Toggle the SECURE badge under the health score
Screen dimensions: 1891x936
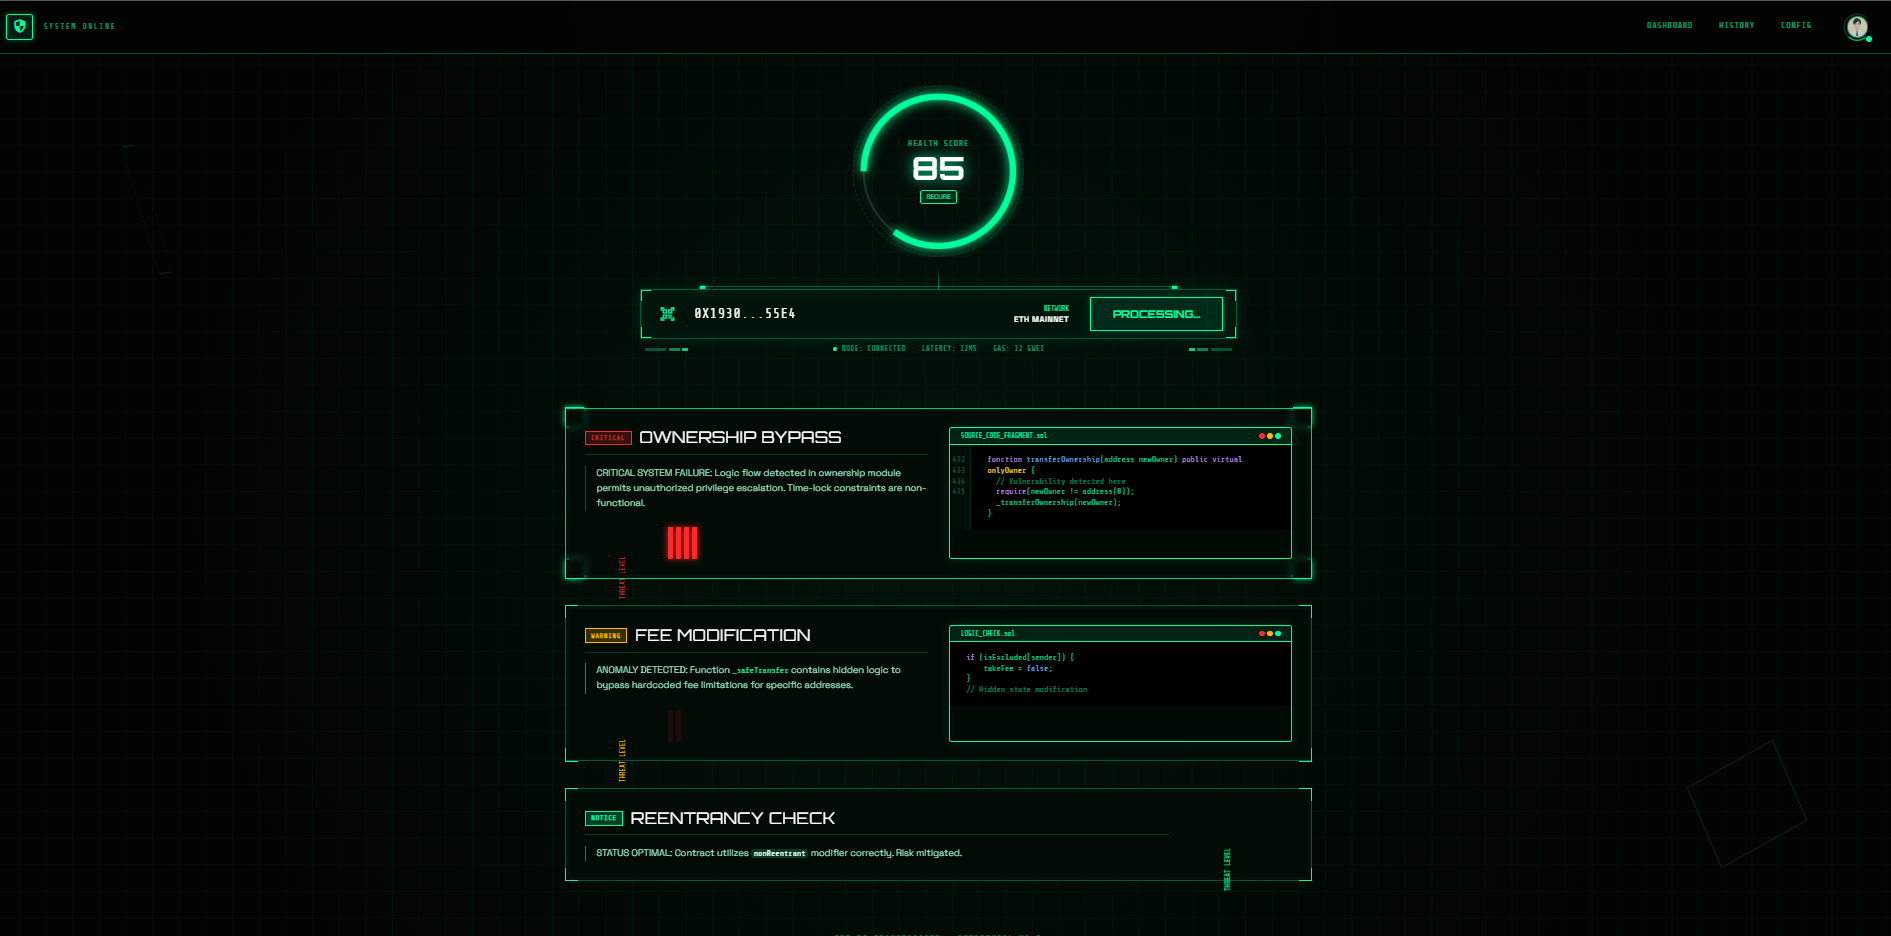pos(938,197)
